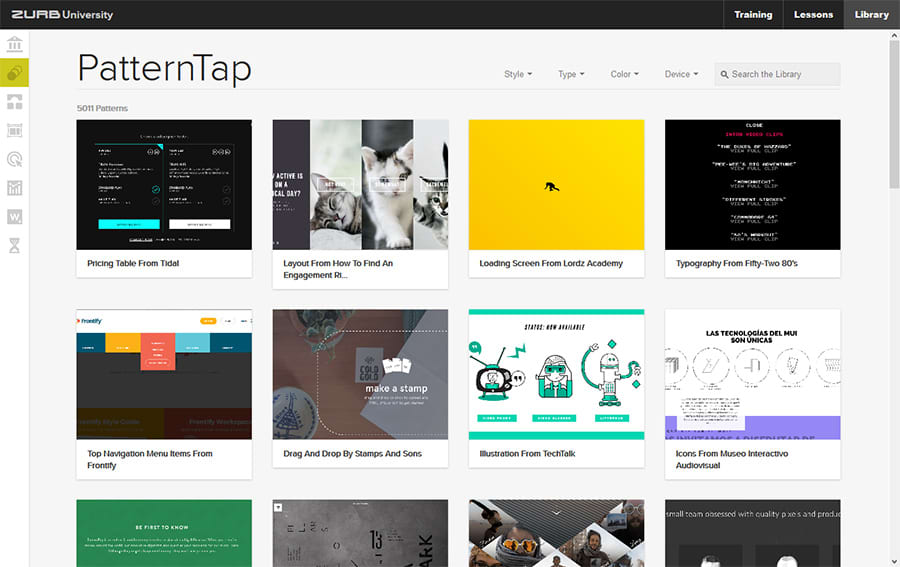Open the Lessons nav tab
Screen dimensions: 900x567
[813, 14]
